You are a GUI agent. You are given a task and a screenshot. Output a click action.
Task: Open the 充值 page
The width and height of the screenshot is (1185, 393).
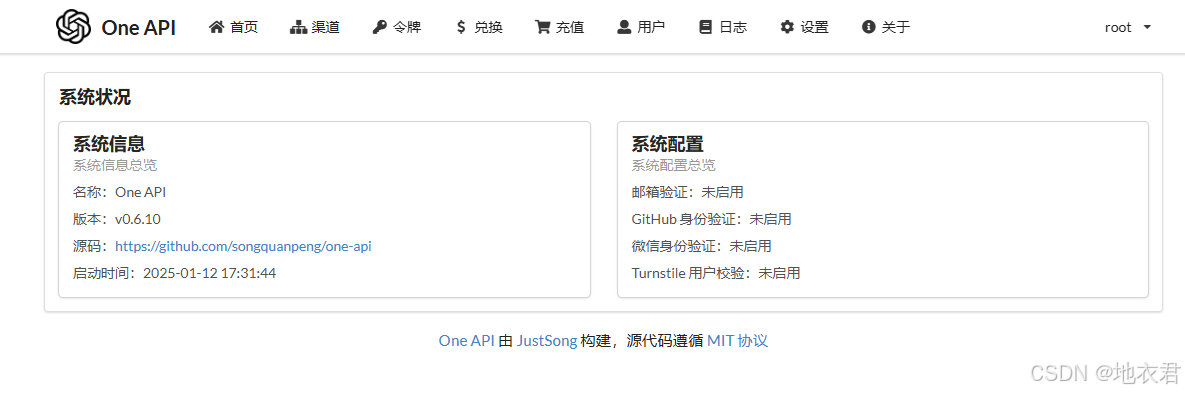560,27
